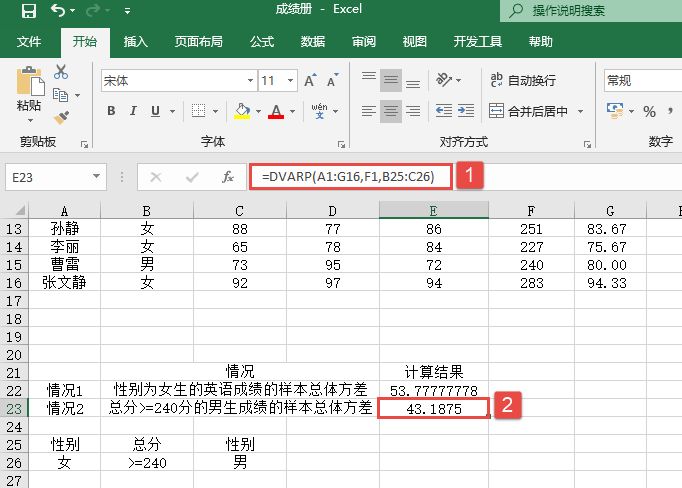Viewport: 682px width, 488px height.
Task: Select the Format Painter brush
Action: point(61,117)
